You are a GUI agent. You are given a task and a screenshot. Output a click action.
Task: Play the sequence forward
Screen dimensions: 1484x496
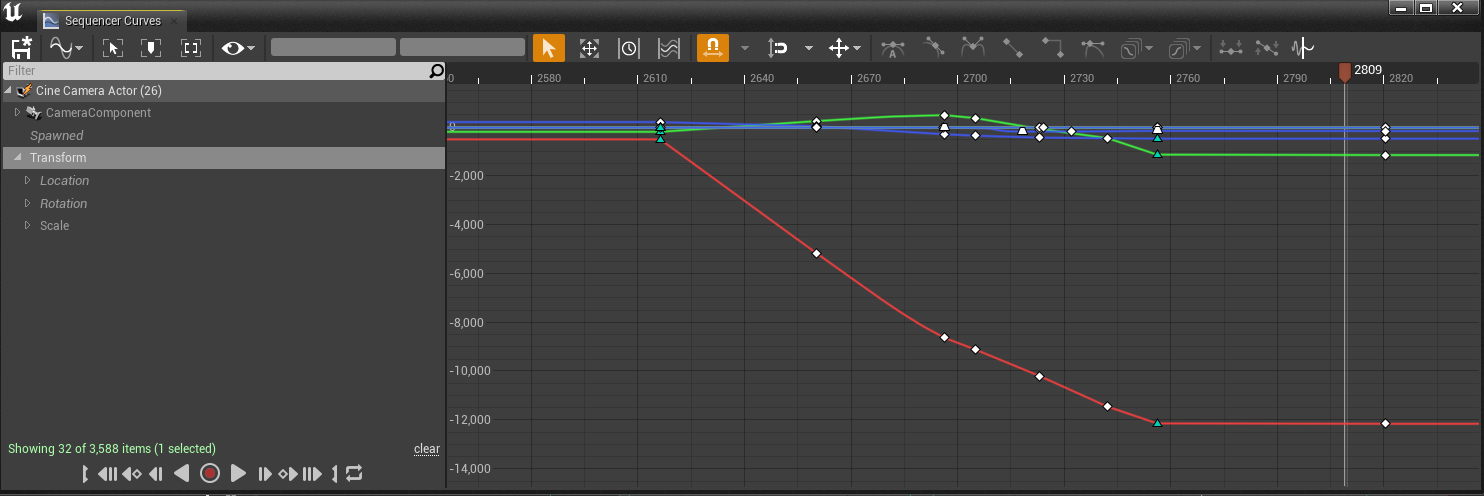tap(238, 473)
